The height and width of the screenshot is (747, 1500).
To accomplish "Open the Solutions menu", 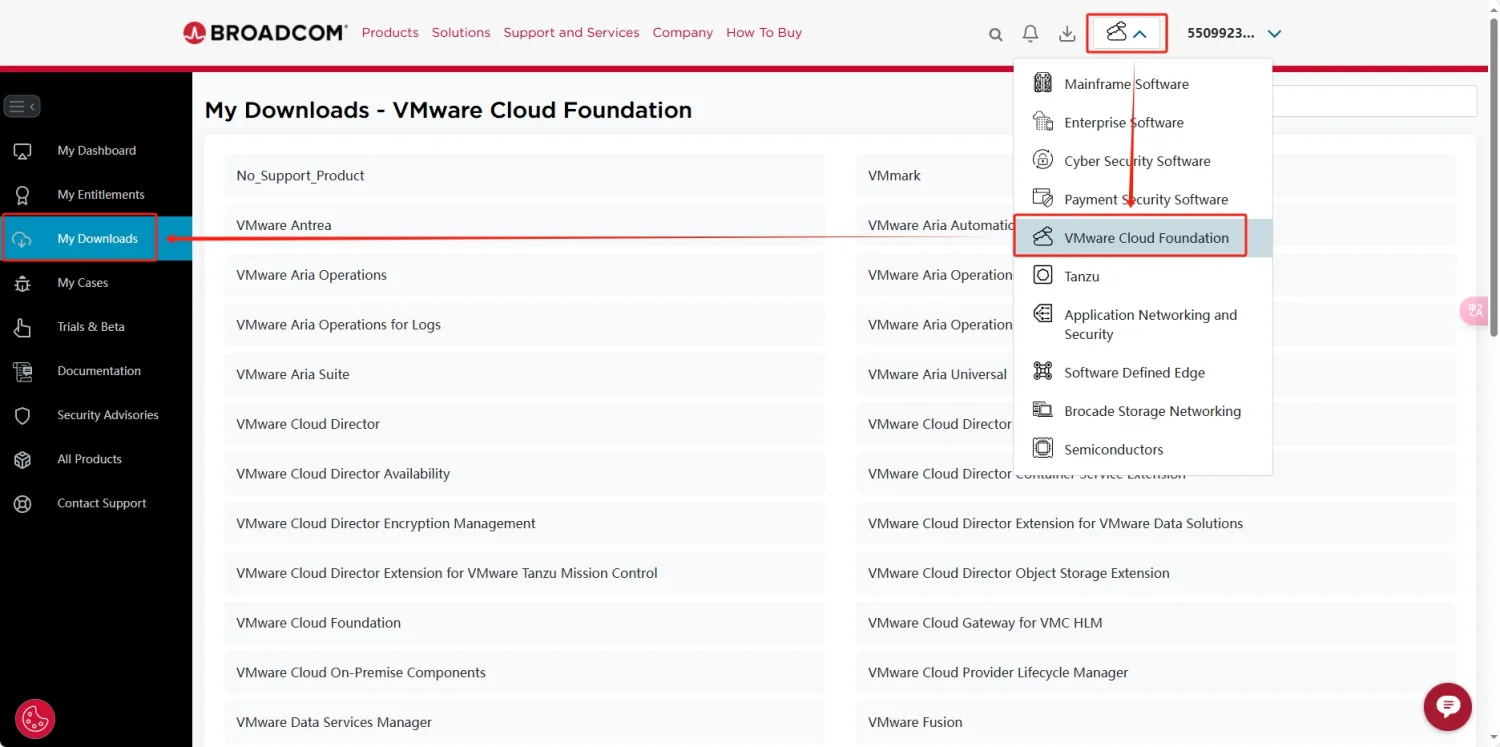I will click(x=461, y=33).
